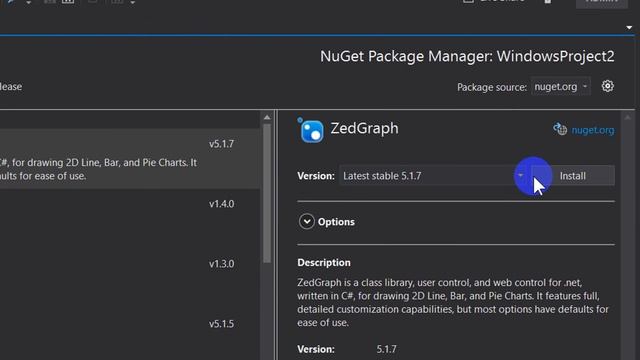
Task: Click the package list scrollbar up arrow
Action: tap(267, 118)
